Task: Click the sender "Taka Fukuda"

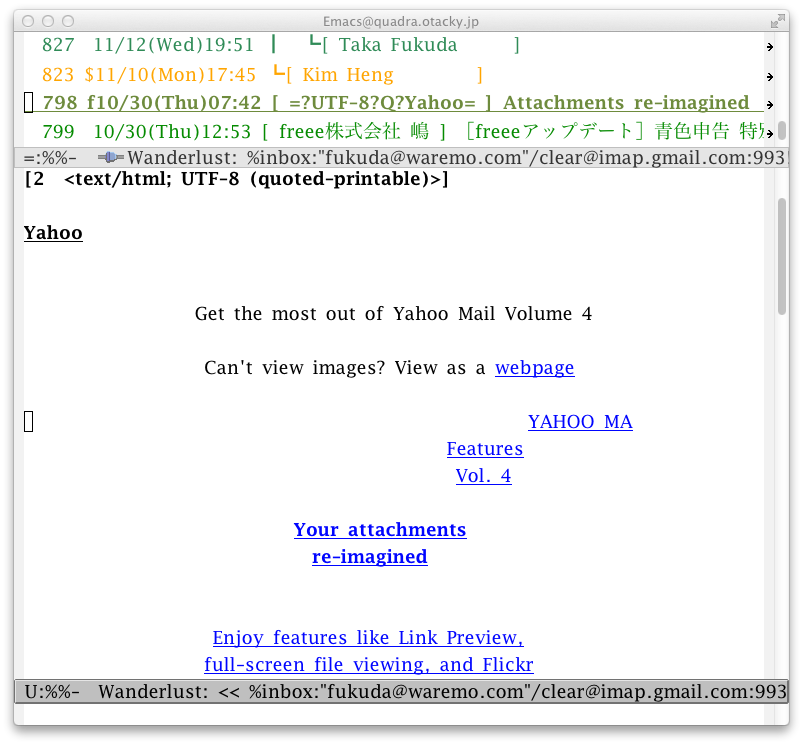Action: 398,45
